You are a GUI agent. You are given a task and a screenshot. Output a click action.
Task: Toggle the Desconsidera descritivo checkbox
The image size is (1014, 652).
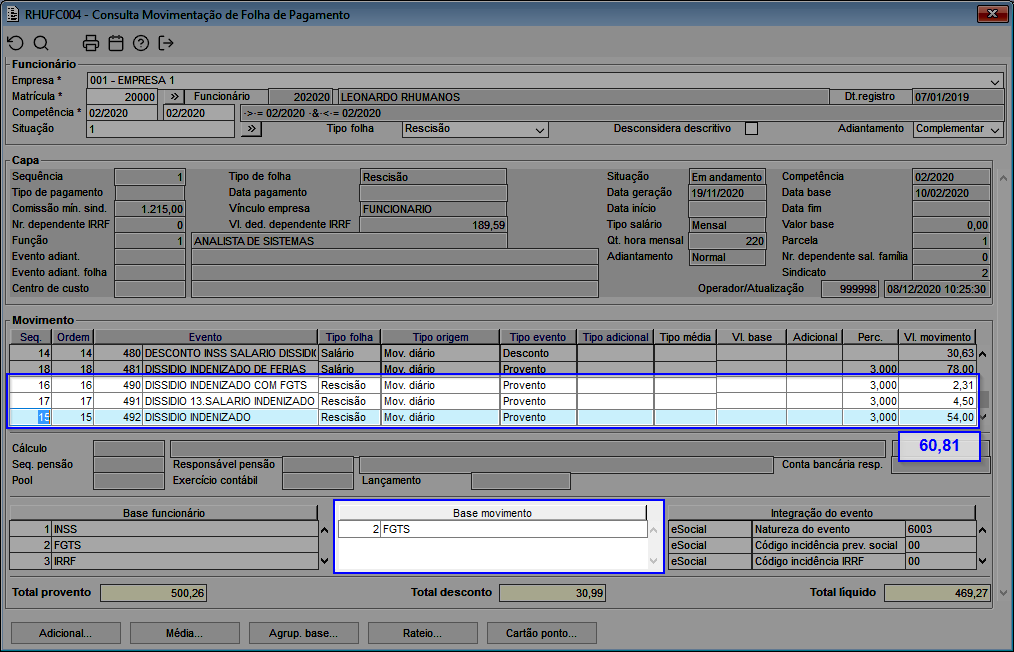pyautogui.click(x=752, y=129)
